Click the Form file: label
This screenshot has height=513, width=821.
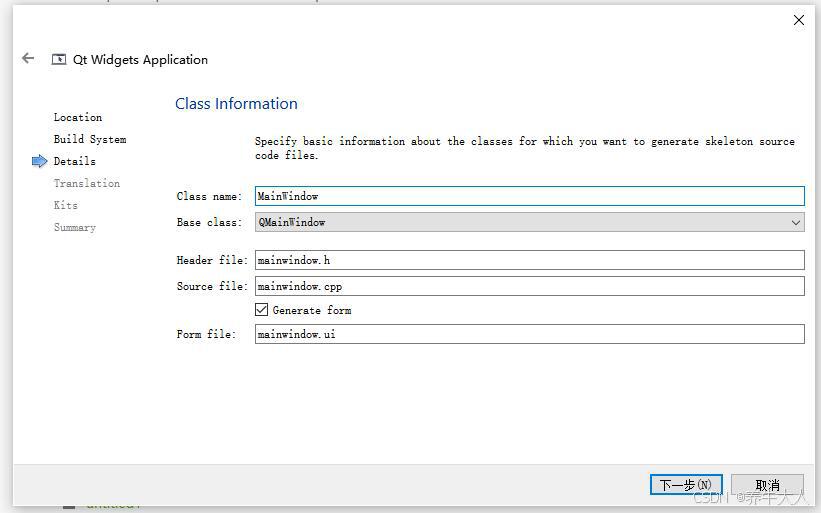point(206,334)
